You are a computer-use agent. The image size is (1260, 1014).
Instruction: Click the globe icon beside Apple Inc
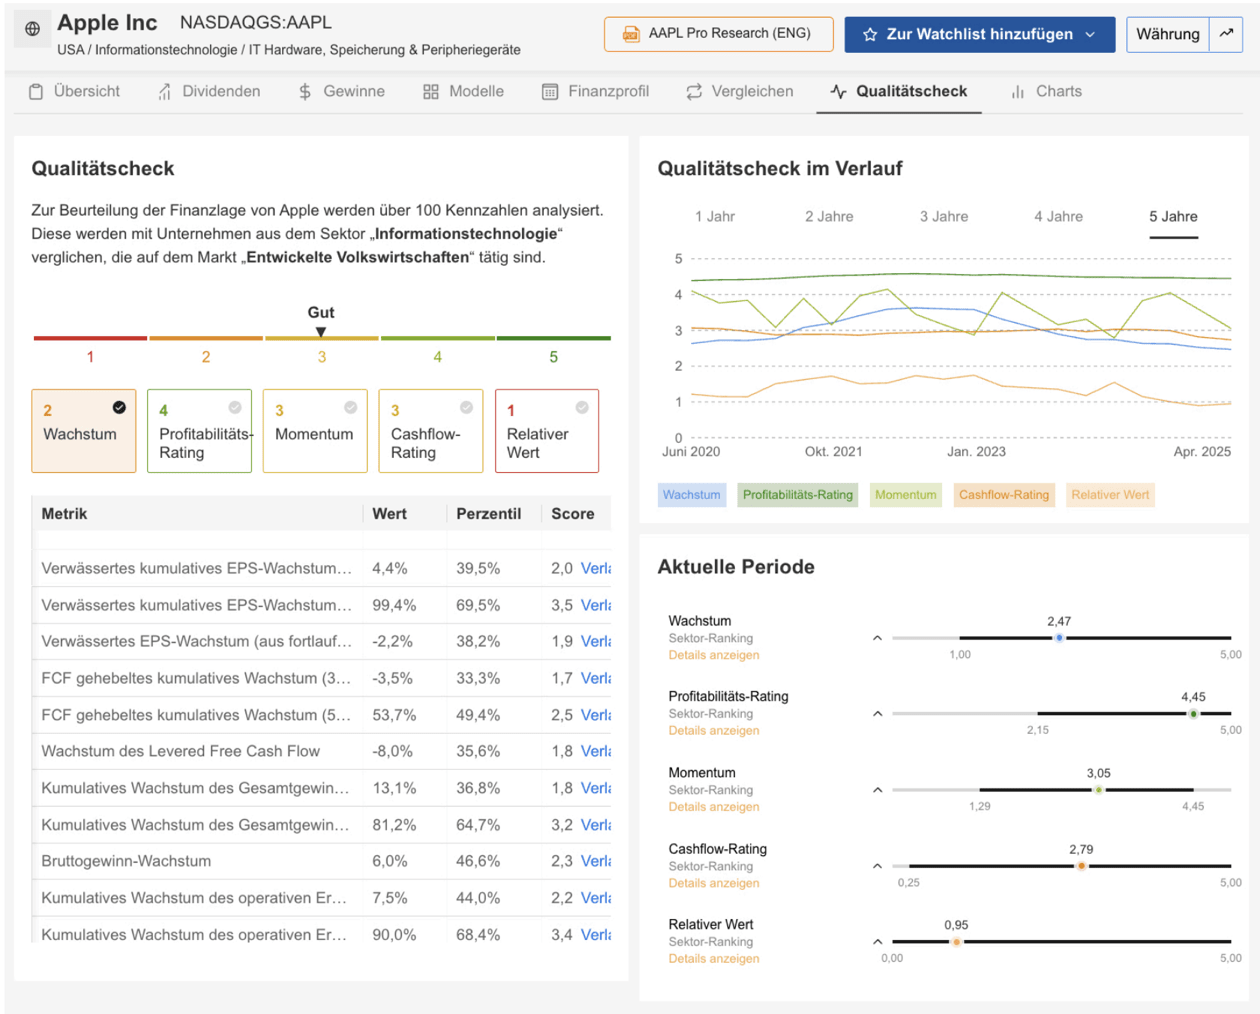pyautogui.click(x=33, y=29)
